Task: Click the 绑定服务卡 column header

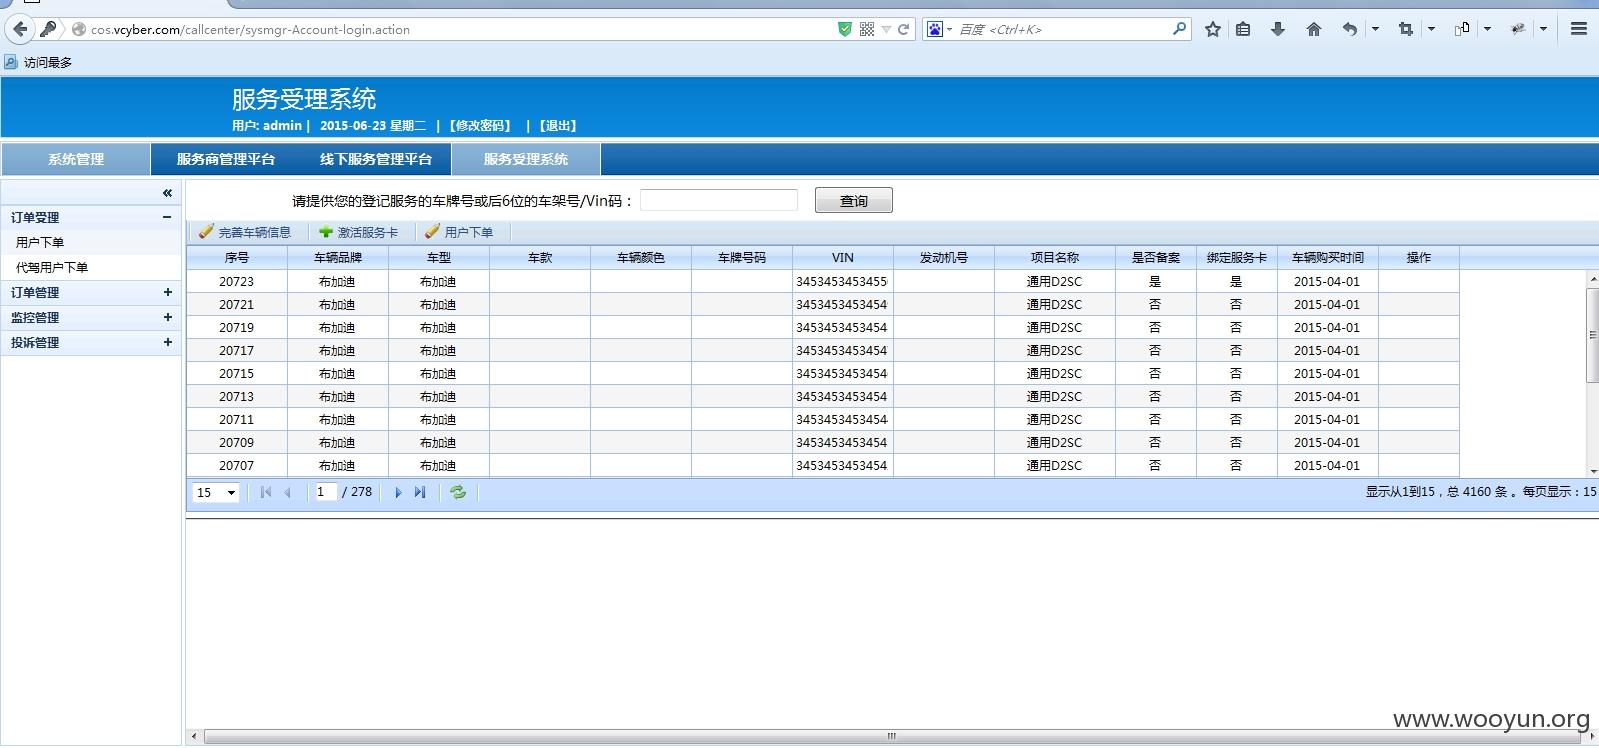Action: [x=1237, y=258]
